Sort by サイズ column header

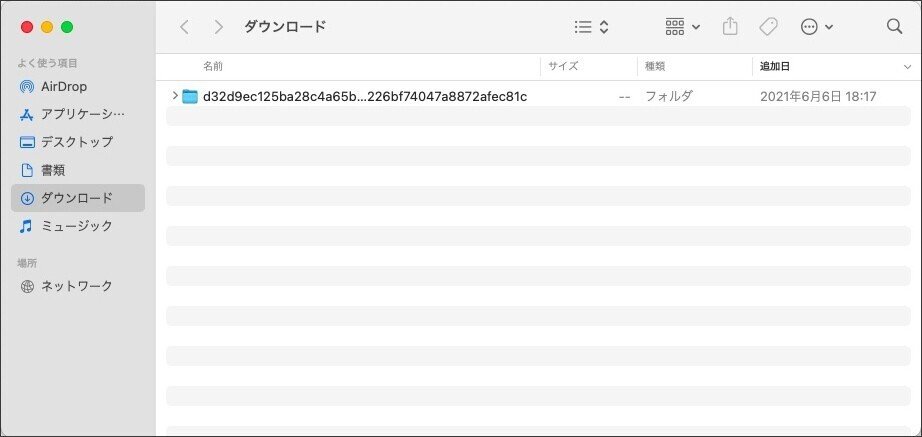tap(563, 66)
